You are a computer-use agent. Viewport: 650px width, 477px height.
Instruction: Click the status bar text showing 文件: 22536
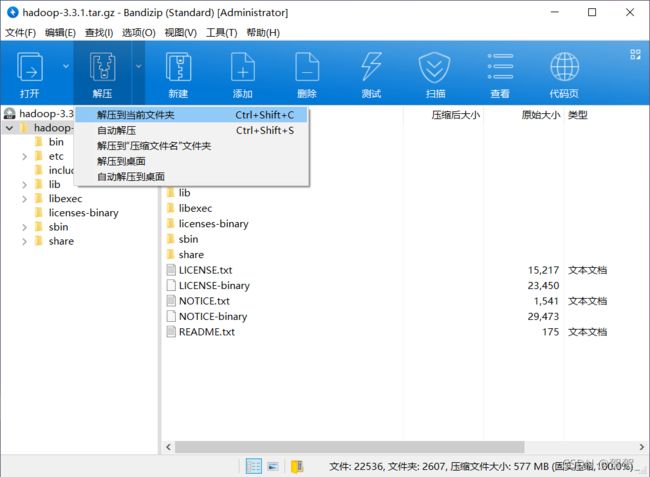pos(358,467)
